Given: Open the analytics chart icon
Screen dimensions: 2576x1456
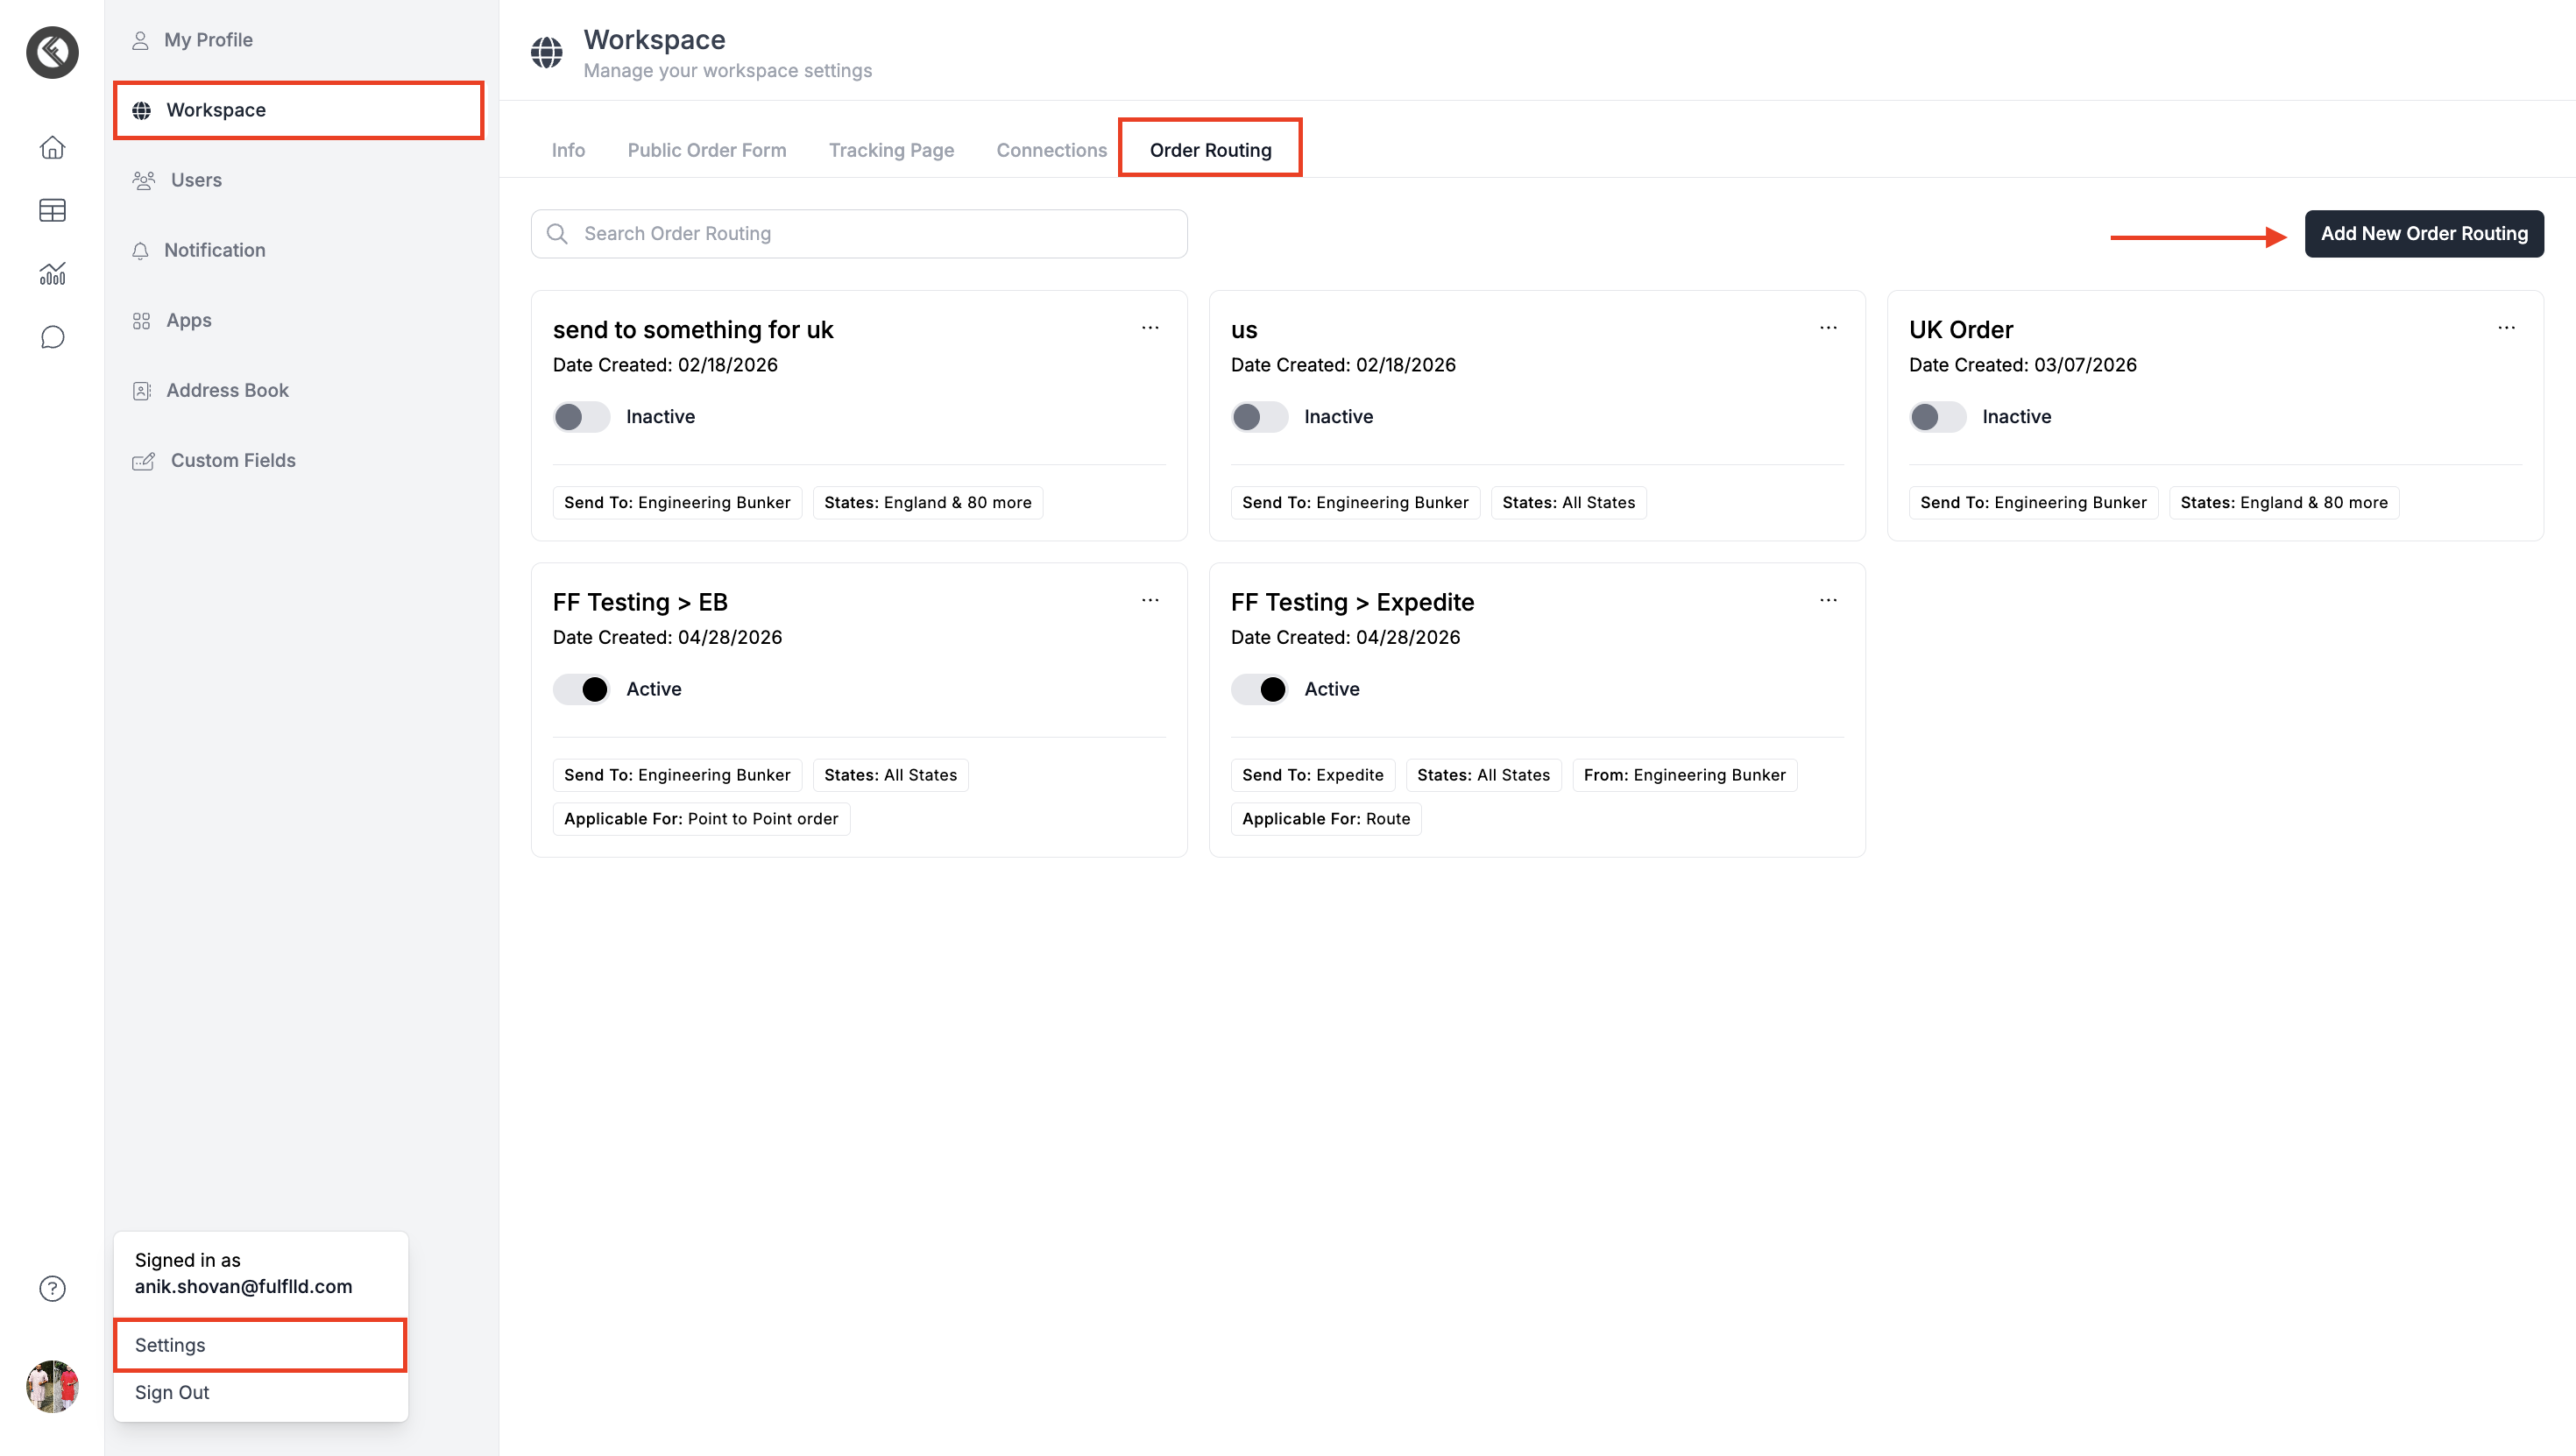Looking at the screenshot, I should pyautogui.click(x=52, y=273).
